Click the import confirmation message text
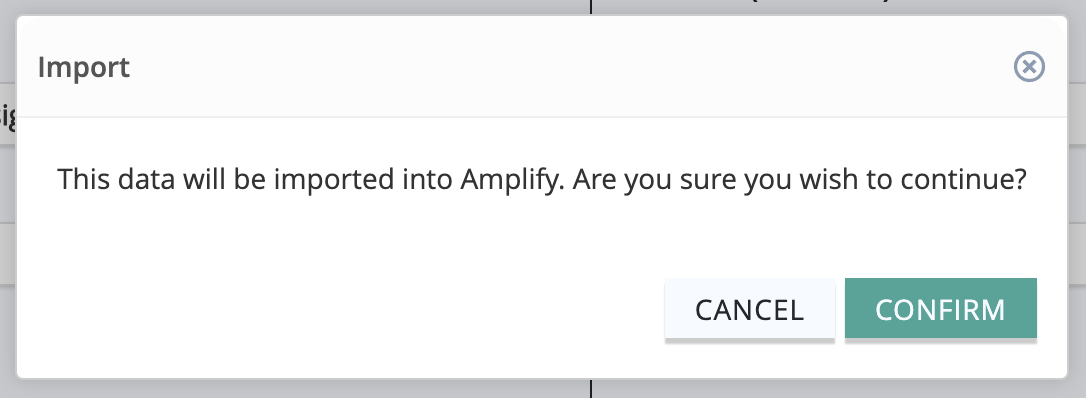The width and height of the screenshot is (1086, 398). (542, 179)
